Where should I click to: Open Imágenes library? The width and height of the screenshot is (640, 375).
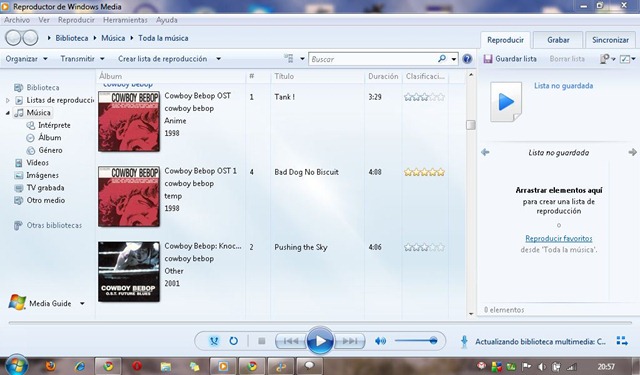36,175
